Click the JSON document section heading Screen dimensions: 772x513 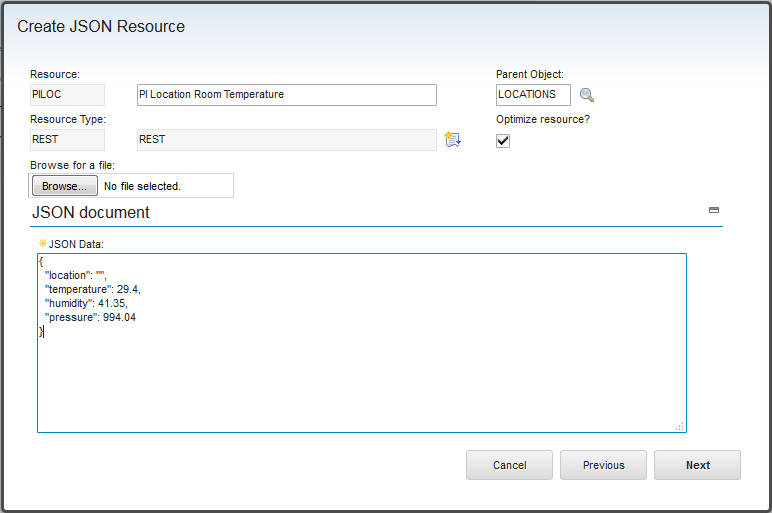tap(91, 212)
